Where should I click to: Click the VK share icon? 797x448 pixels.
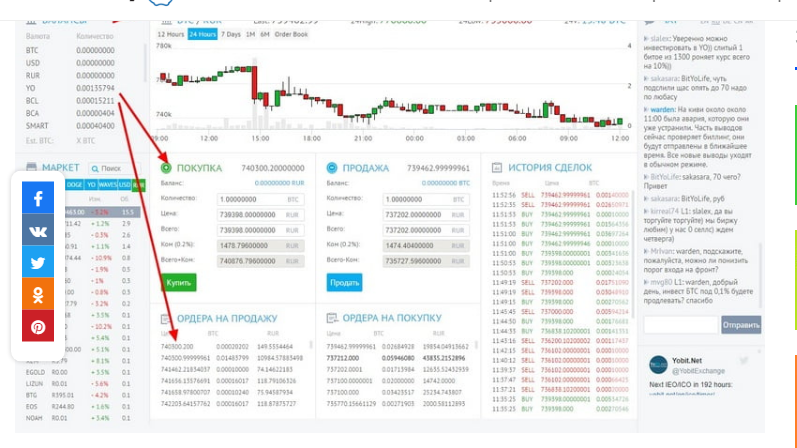tap(38, 231)
